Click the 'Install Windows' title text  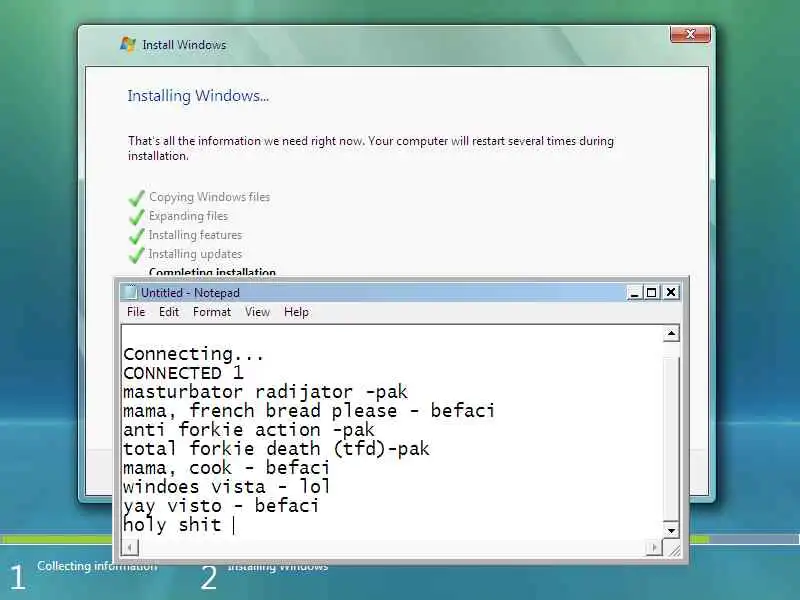184,45
